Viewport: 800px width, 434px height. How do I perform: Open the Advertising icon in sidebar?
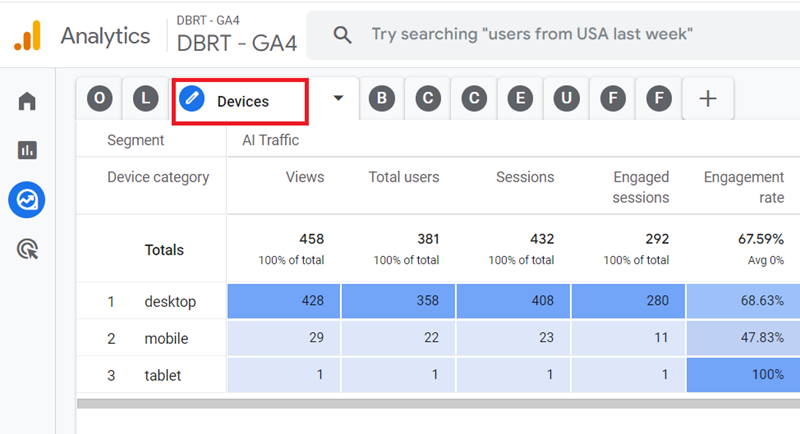27,249
